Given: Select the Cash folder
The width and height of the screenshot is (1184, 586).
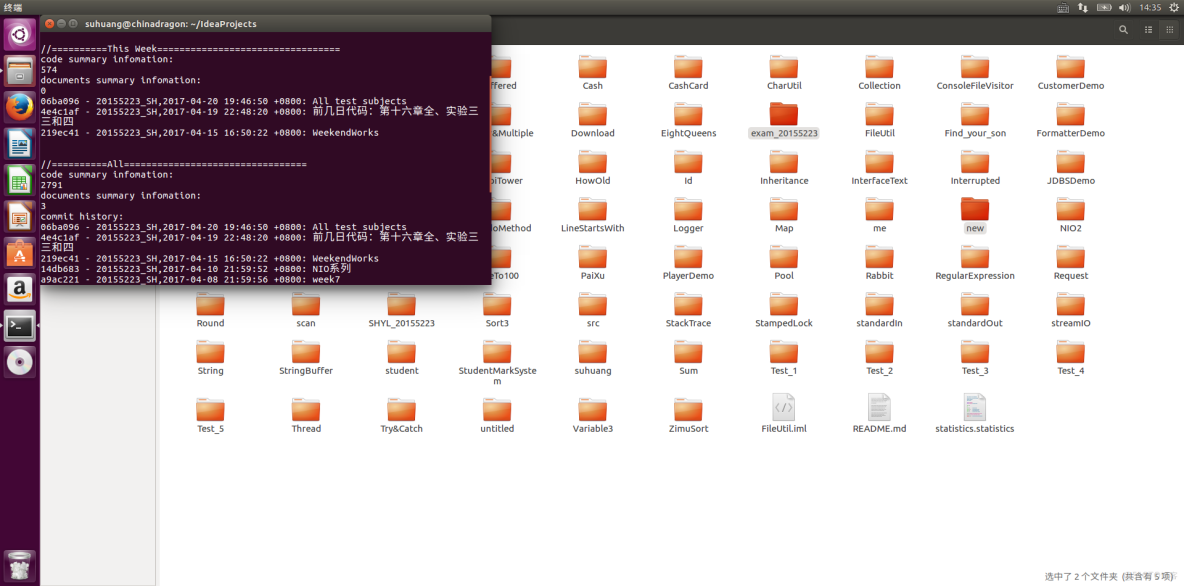Looking at the screenshot, I should pyautogui.click(x=593, y=73).
